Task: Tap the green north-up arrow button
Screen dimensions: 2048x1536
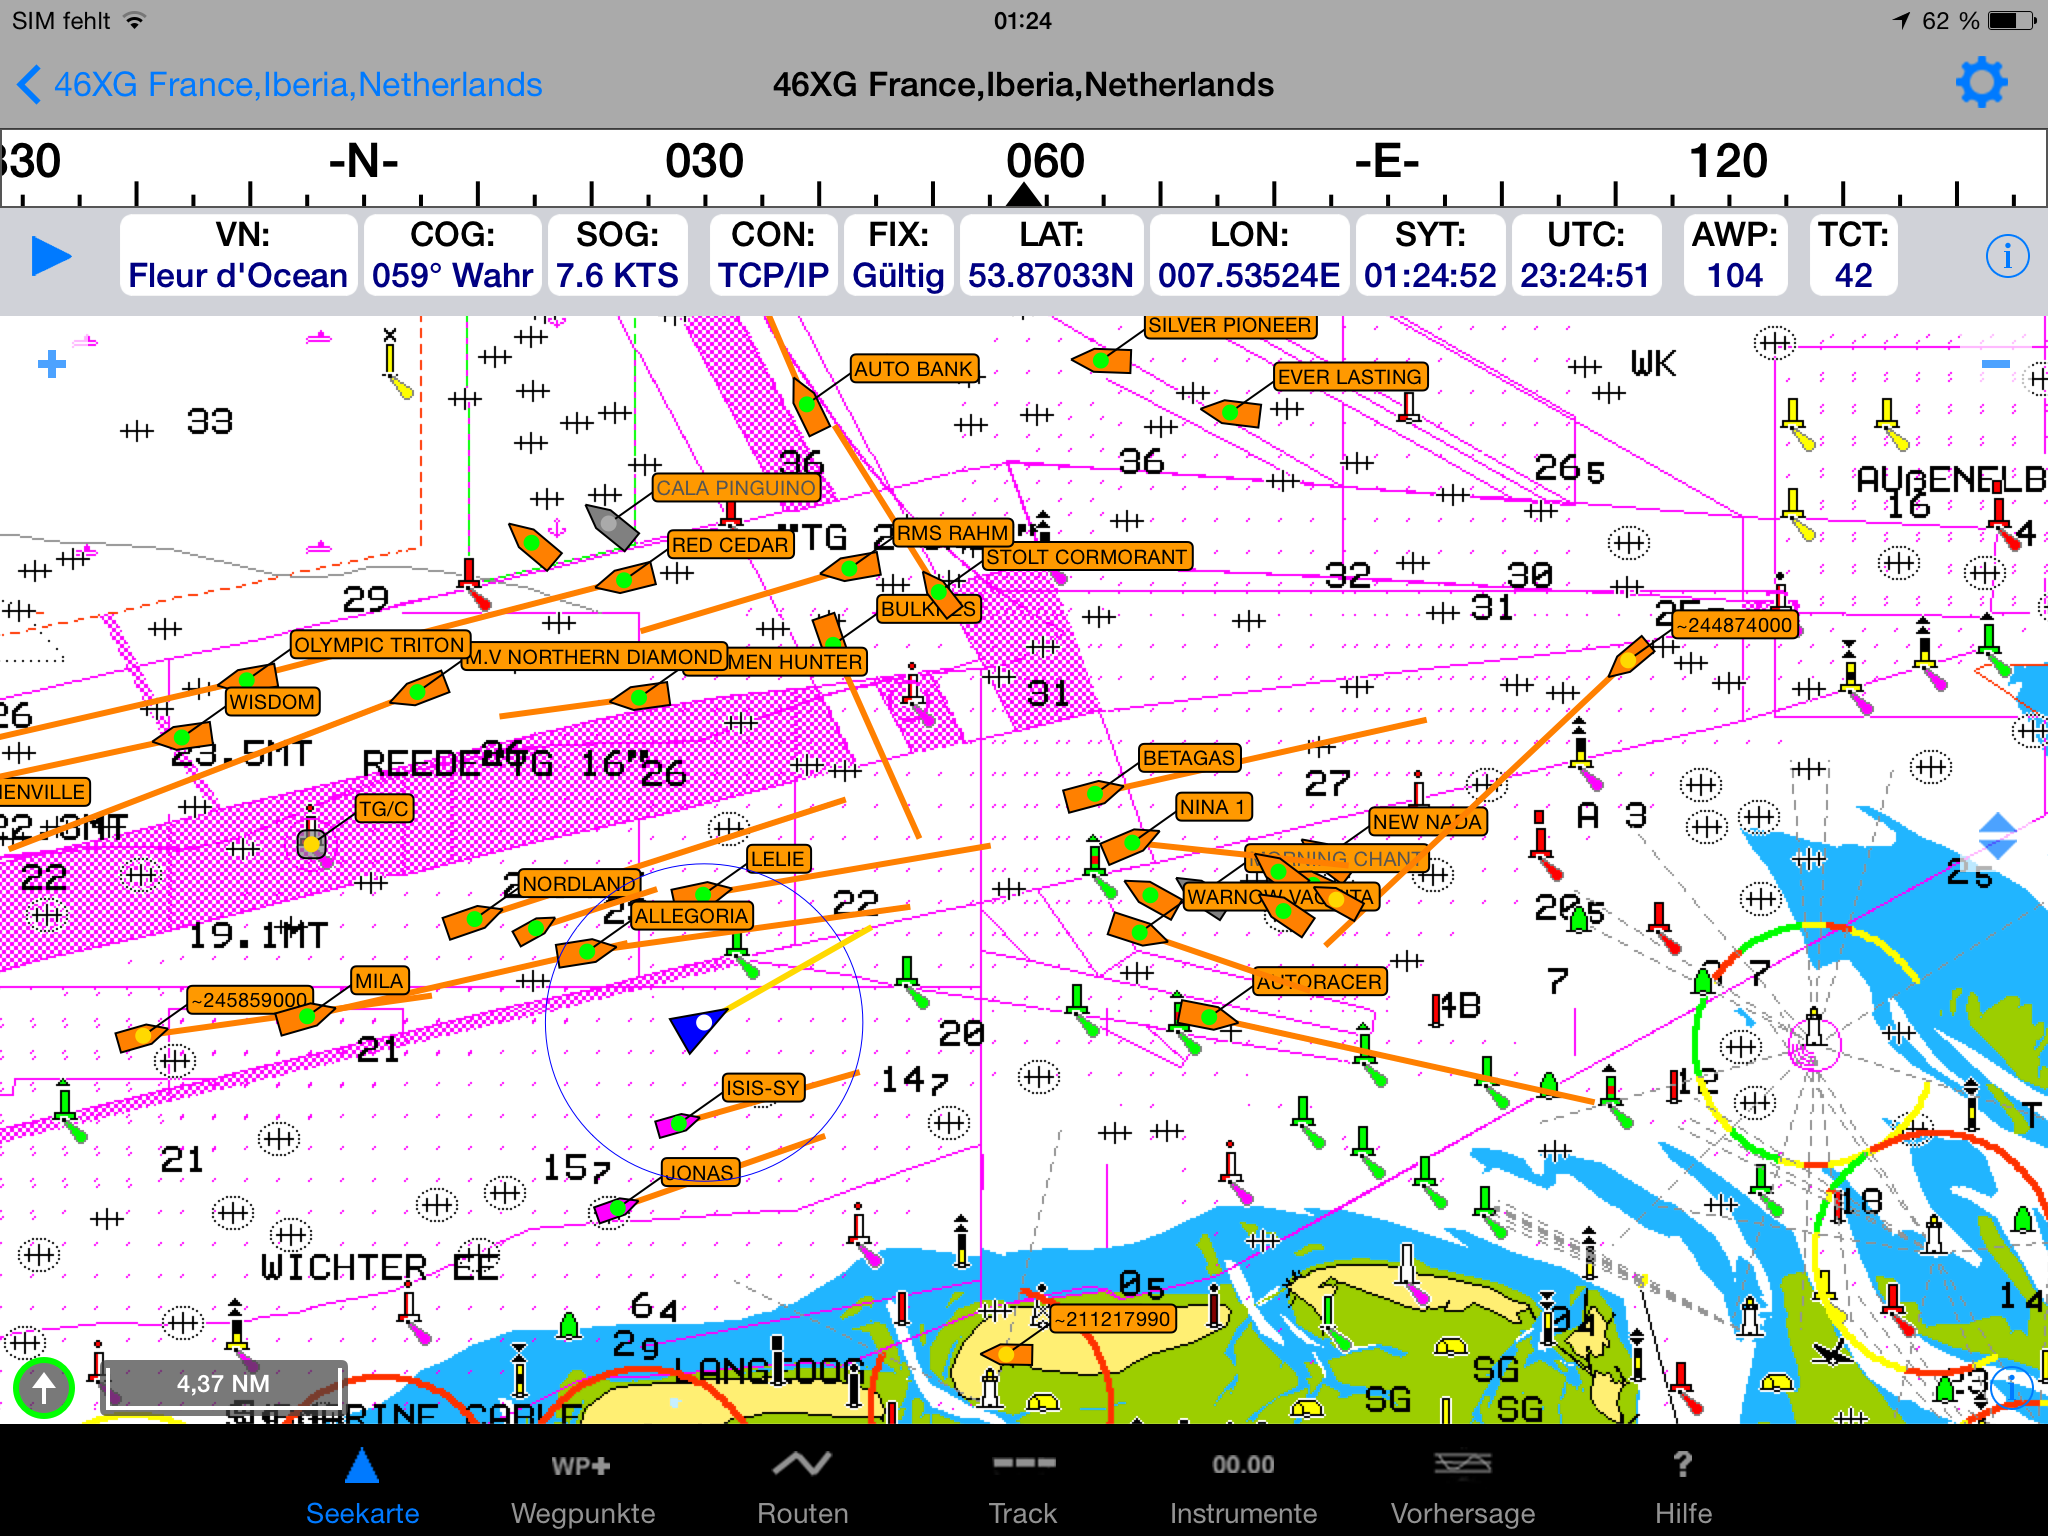Action: tap(44, 1388)
